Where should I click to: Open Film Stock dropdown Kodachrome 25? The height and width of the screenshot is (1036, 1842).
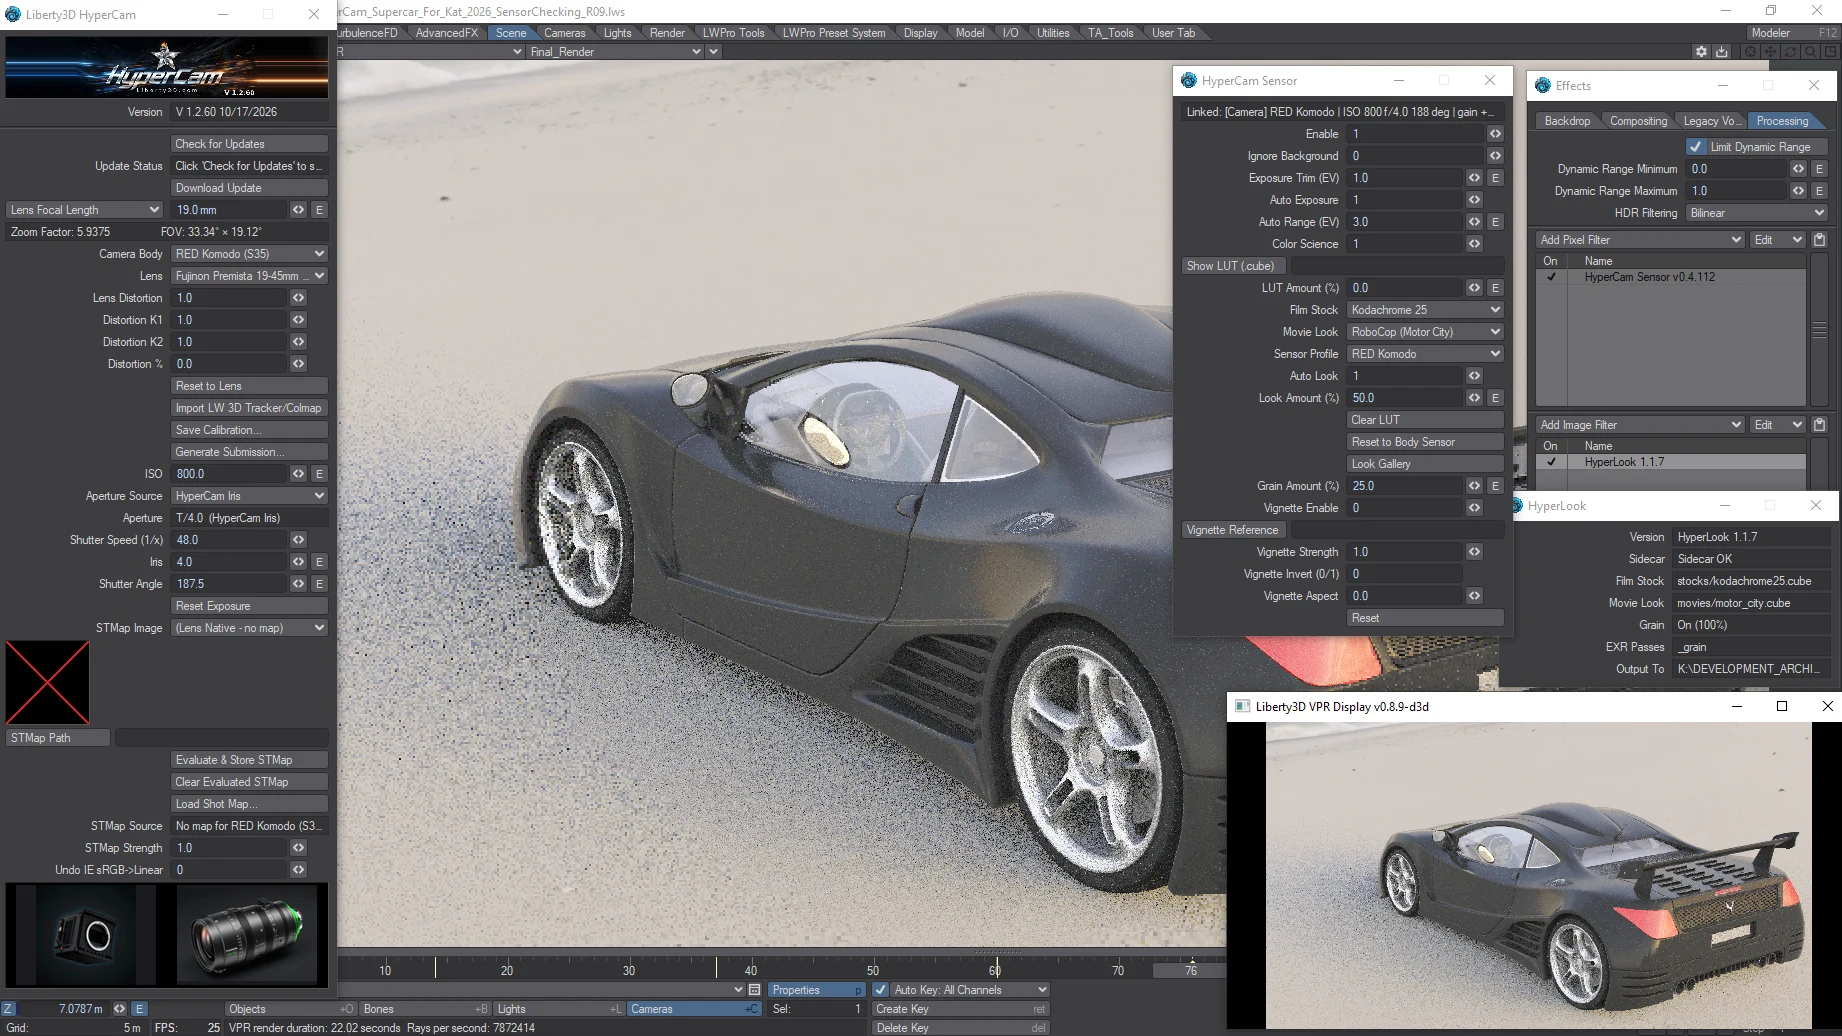(1425, 310)
